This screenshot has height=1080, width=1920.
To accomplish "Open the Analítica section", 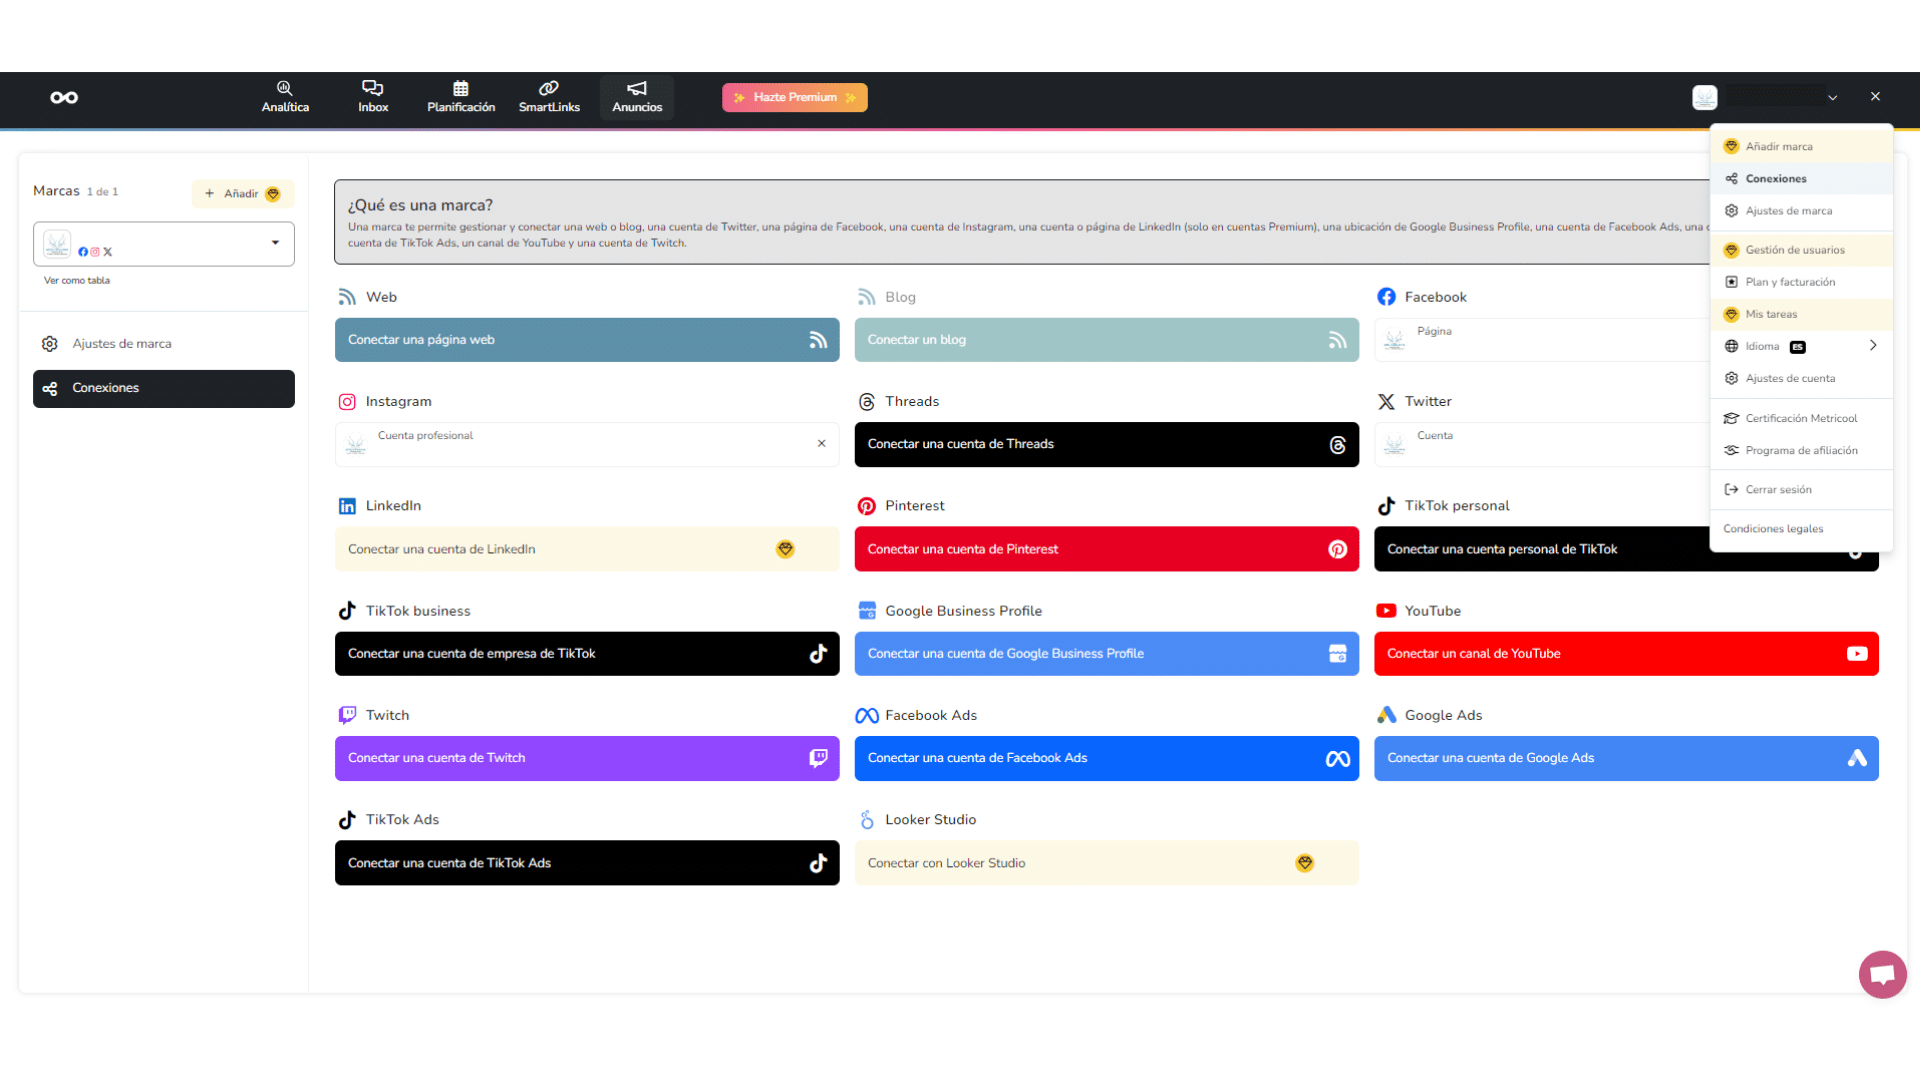I will pyautogui.click(x=285, y=97).
